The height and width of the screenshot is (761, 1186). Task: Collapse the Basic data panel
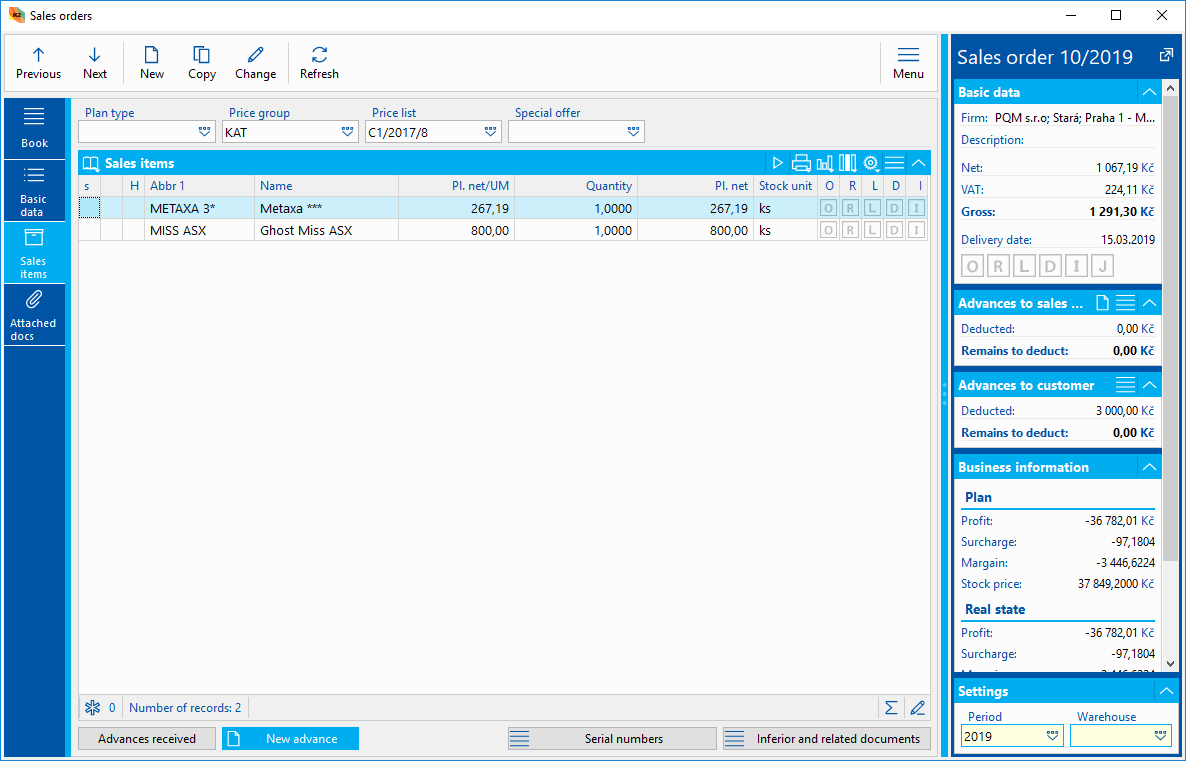click(x=1150, y=92)
